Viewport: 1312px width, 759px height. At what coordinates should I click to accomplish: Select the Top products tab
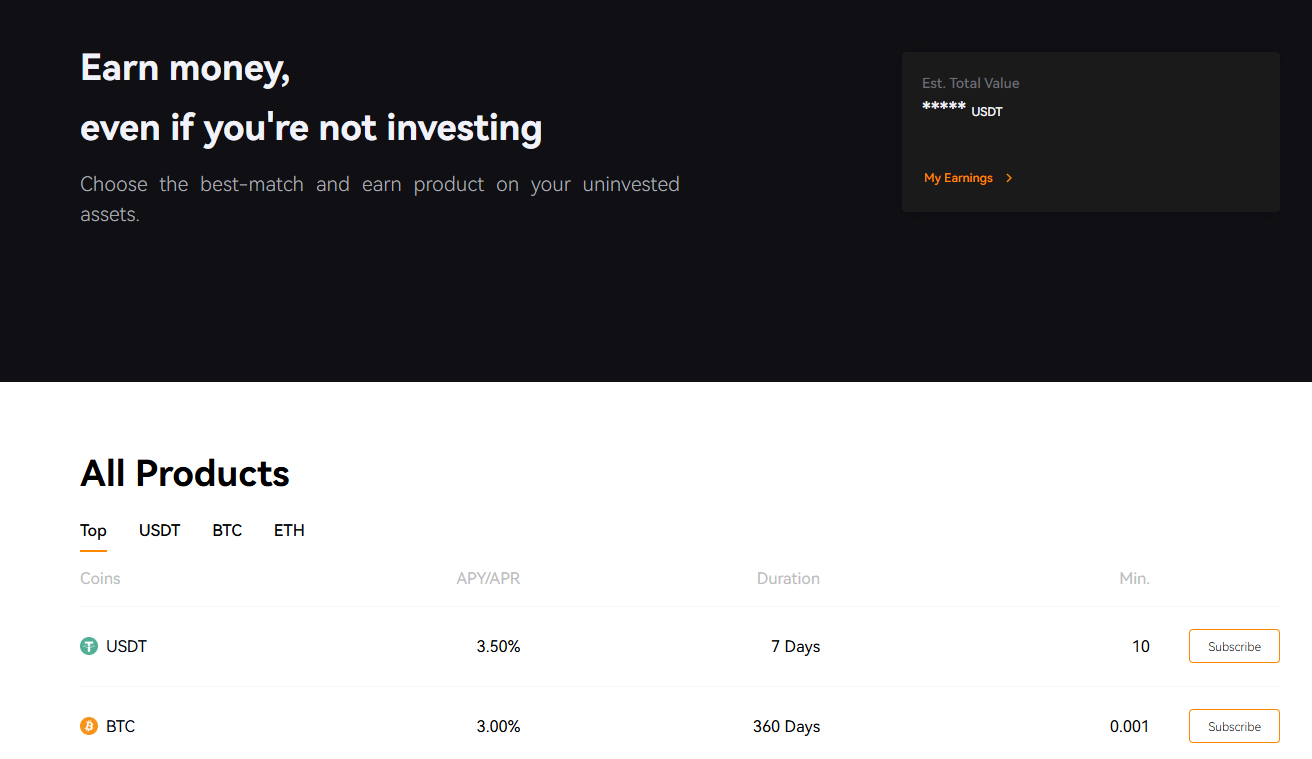(93, 531)
